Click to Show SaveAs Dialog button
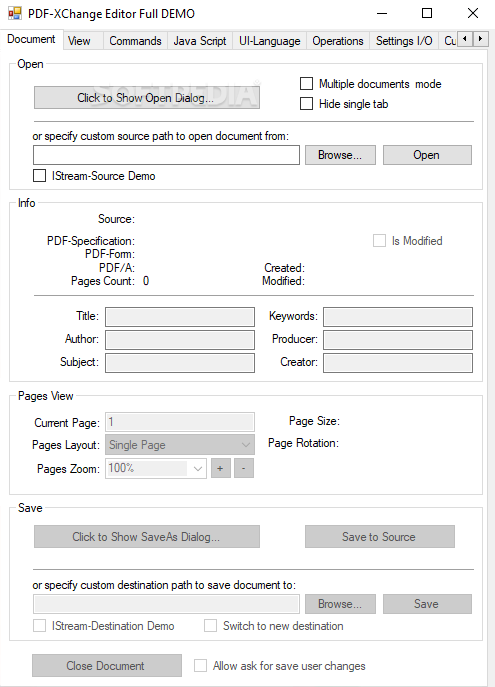495x687 pixels. pyautogui.click(x=147, y=537)
